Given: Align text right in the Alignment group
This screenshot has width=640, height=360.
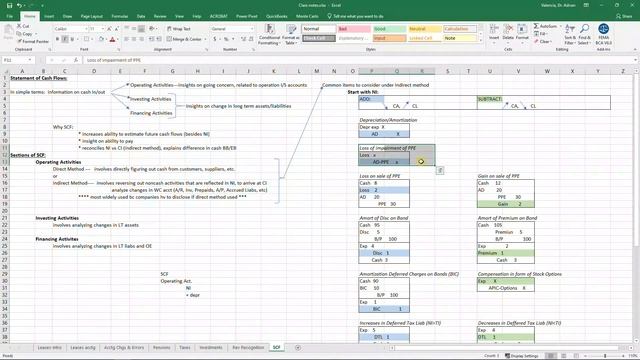Looking at the screenshot, I should [141, 39].
